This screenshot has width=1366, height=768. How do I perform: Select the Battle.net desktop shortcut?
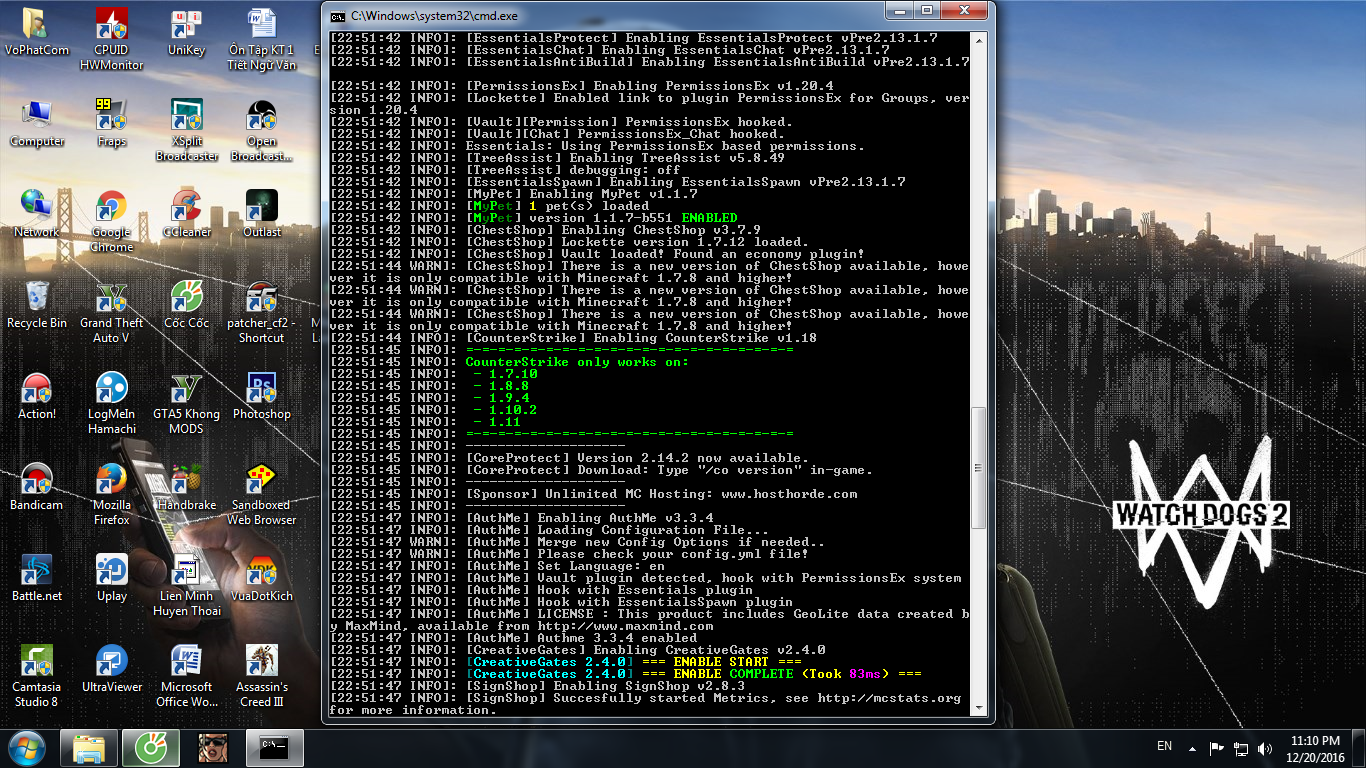tap(37, 572)
